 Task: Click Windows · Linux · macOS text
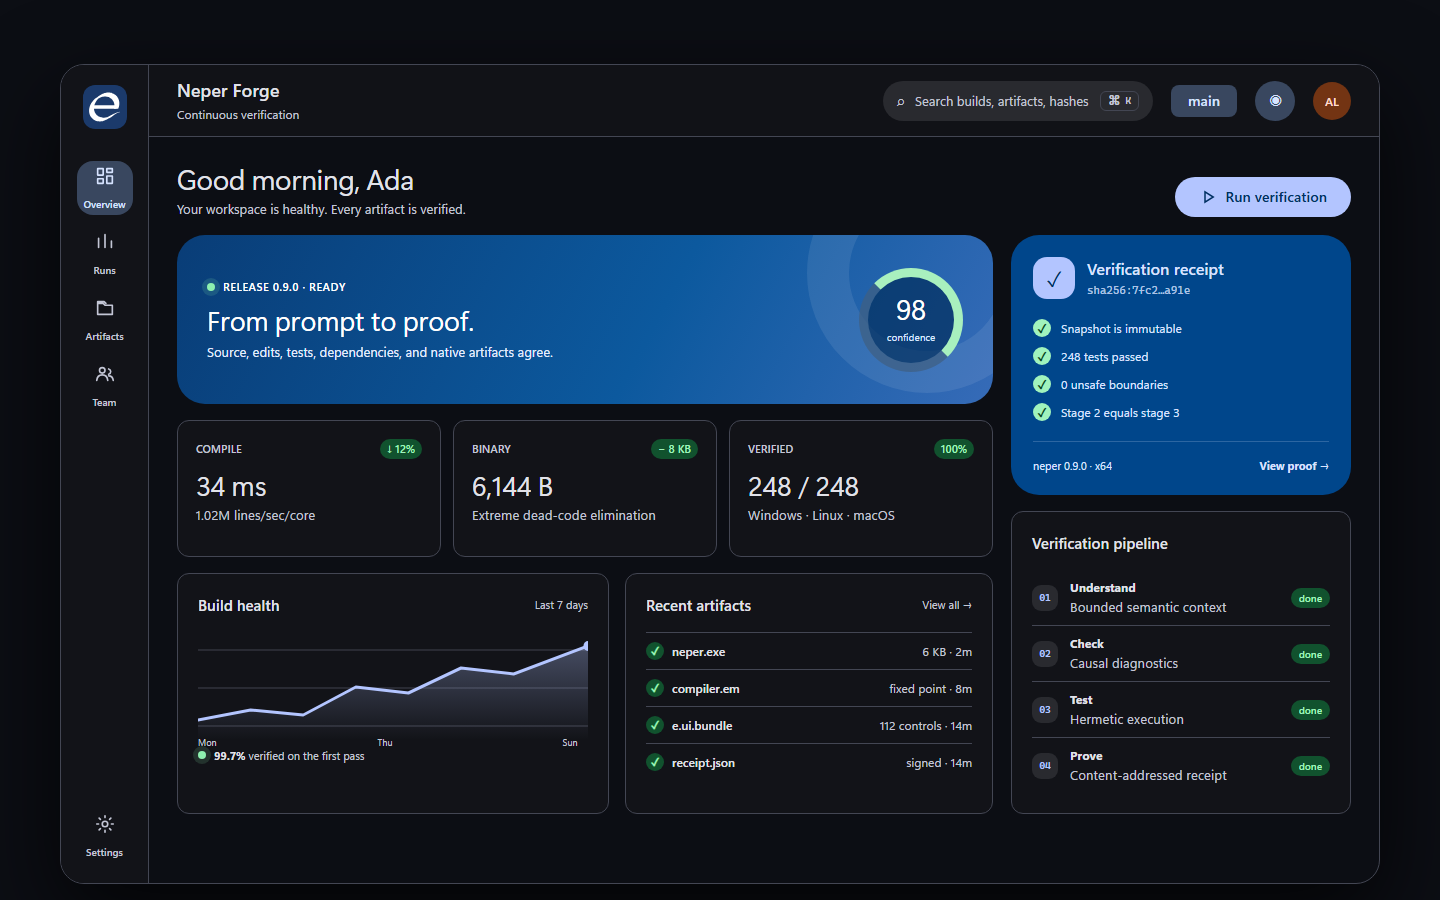coord(821,515)
